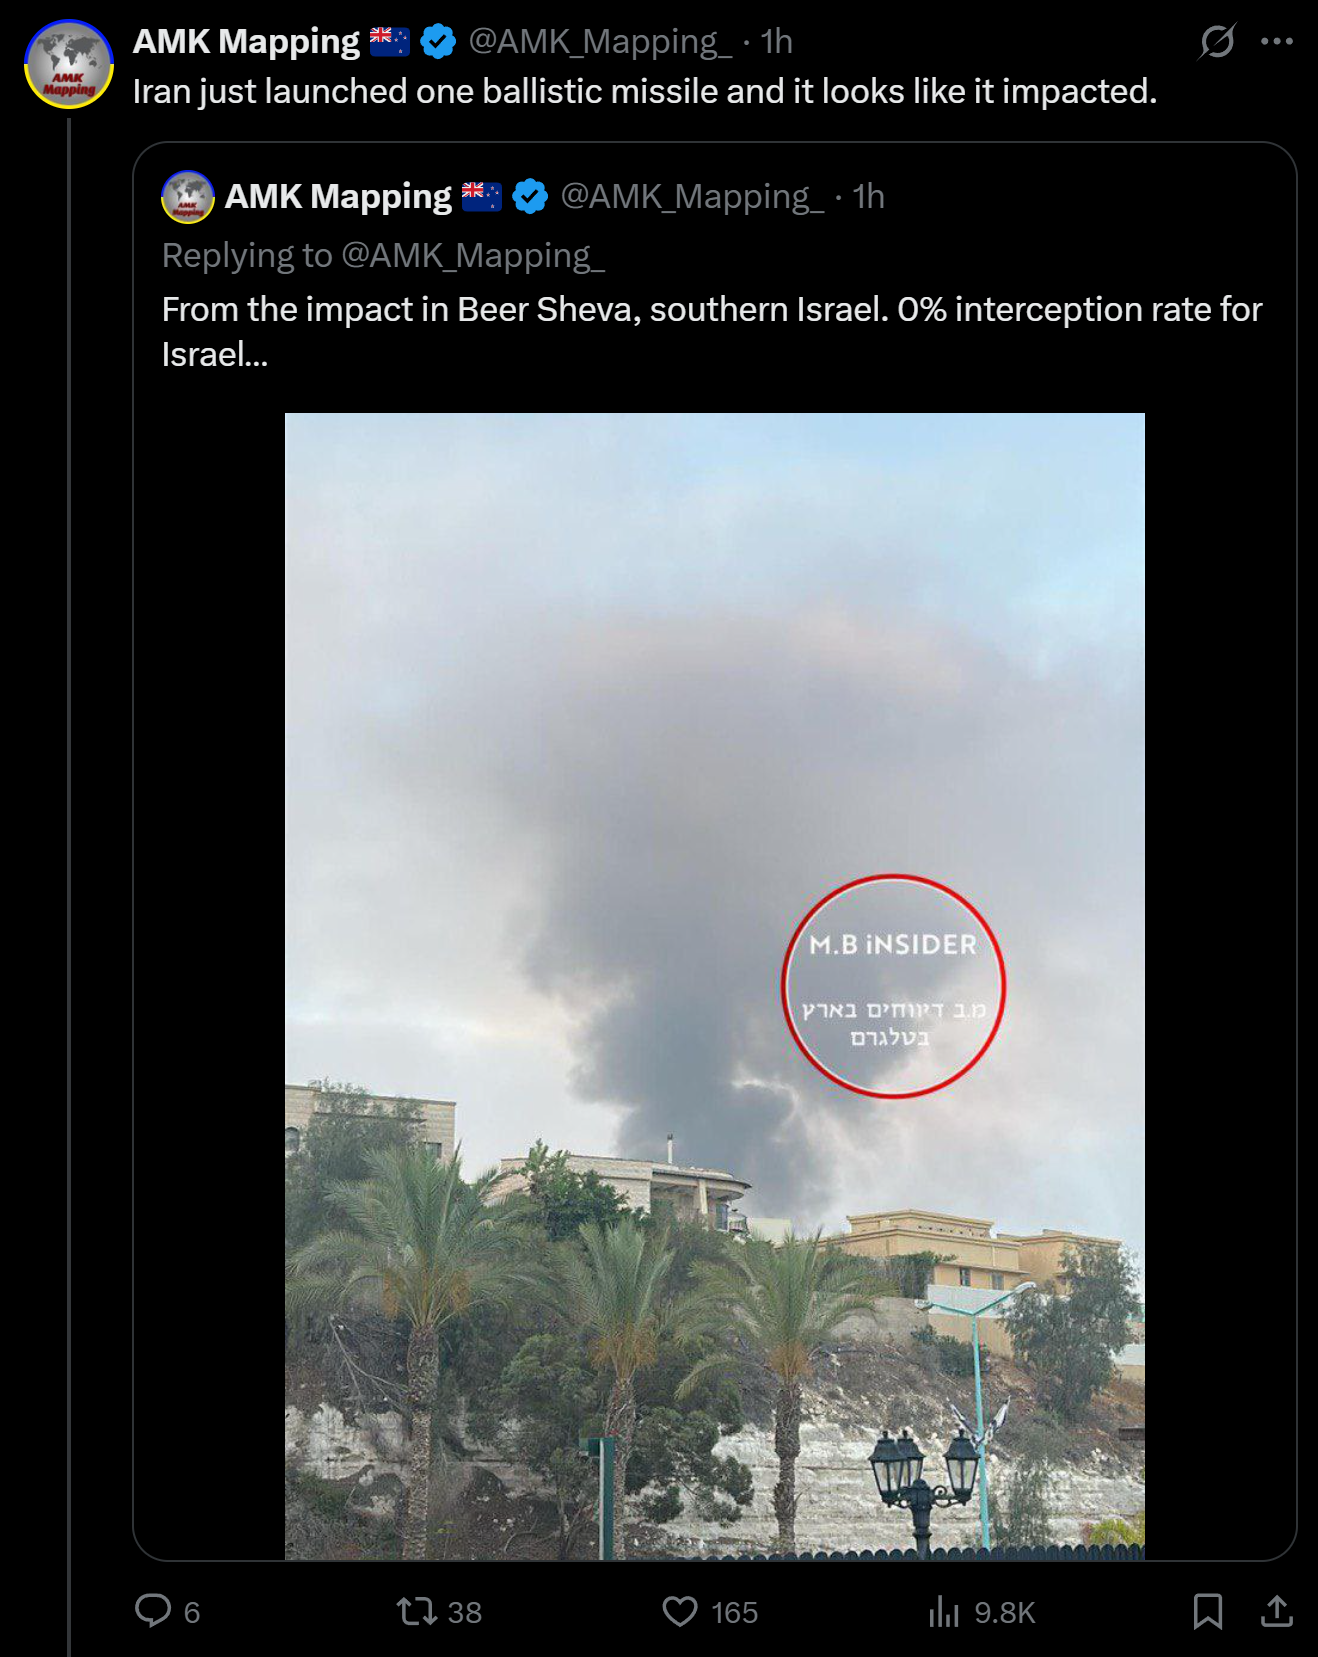Like the tweet with the heart icon
This screenshot has height=1657, width=1318.
click(680, 1611)
